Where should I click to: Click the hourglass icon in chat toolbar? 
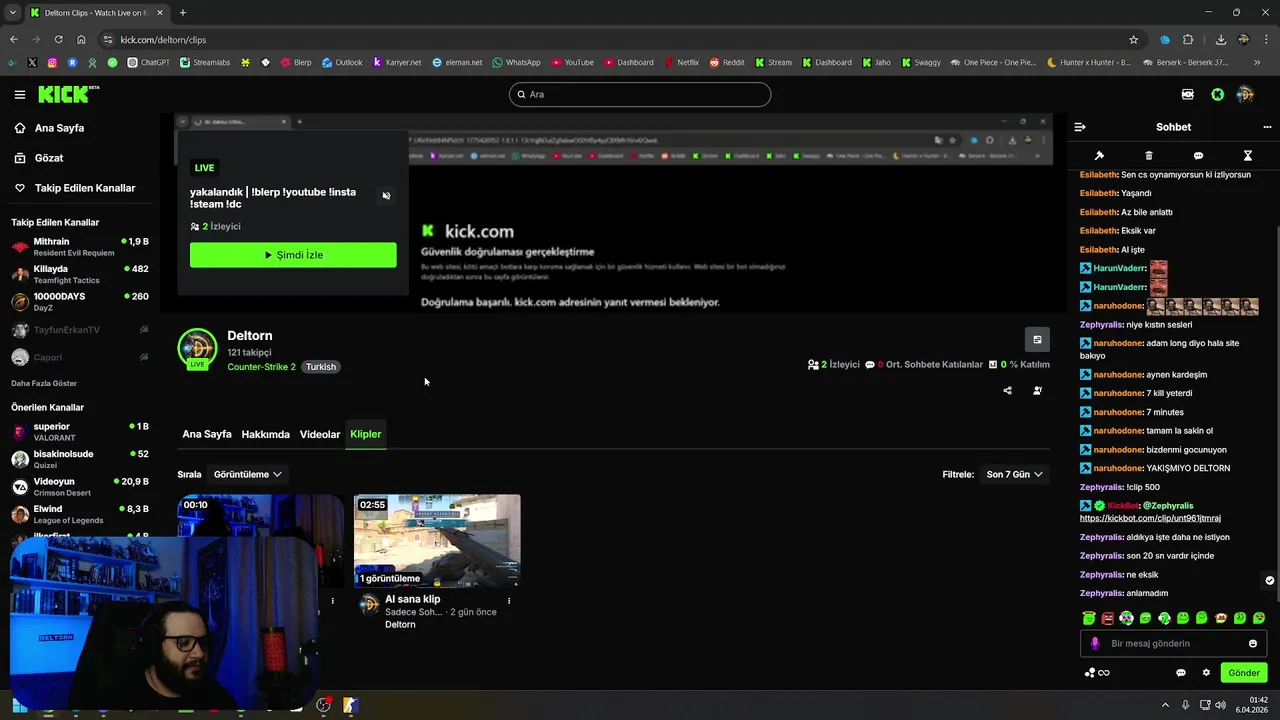click(x=1247, y=156)
